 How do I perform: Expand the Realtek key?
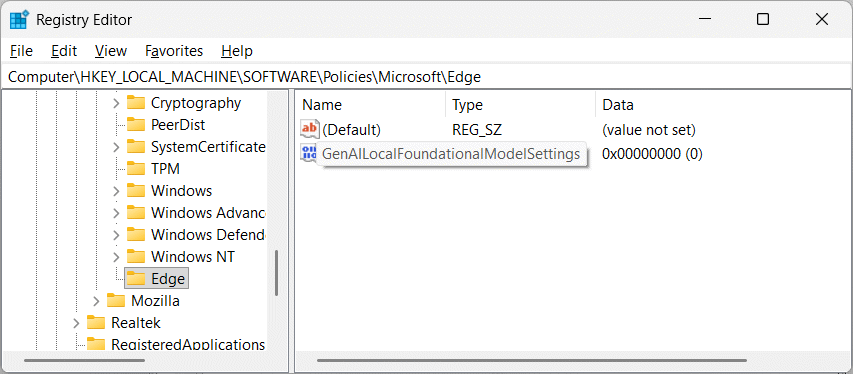(76, 323)
